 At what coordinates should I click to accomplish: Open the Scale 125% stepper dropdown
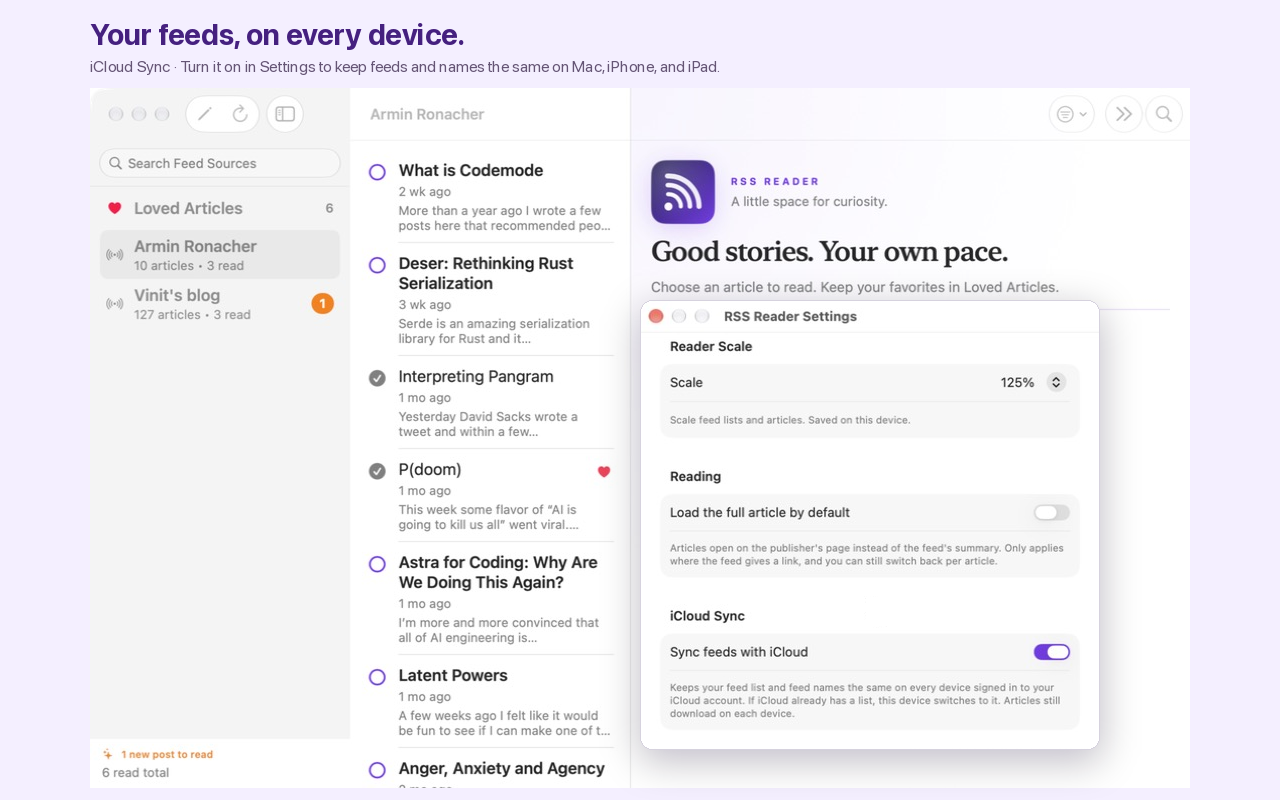coord(1056,382)
